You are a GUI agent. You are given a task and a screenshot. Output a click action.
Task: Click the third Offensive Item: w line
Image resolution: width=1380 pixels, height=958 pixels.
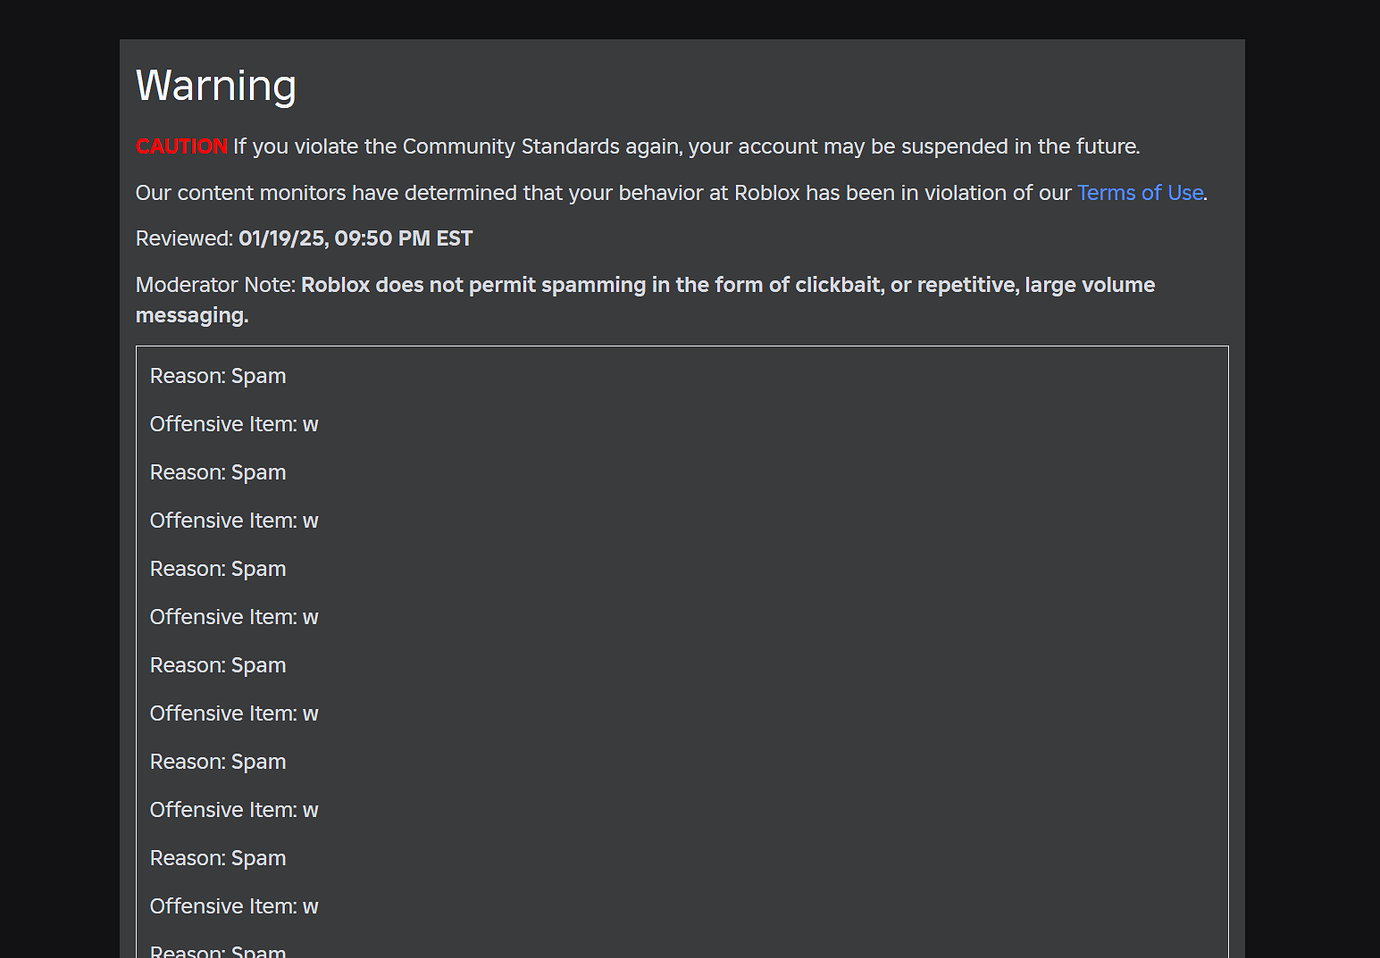234,617
